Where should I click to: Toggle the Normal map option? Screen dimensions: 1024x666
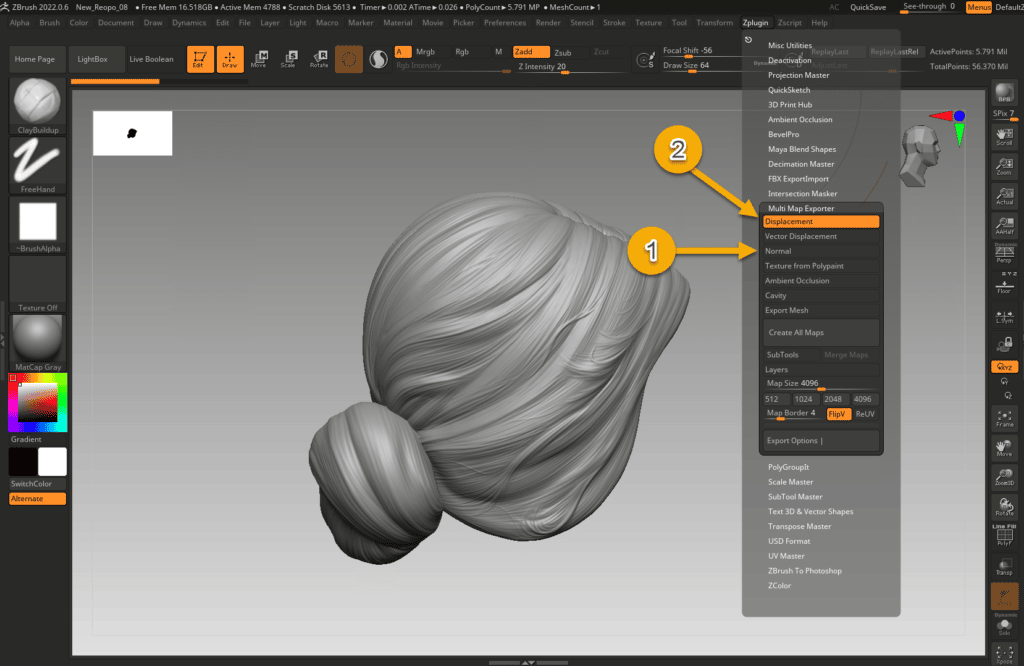point(820,251)
